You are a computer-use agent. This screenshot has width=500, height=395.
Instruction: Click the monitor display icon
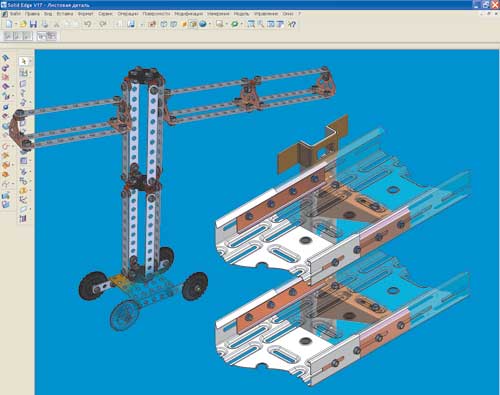219,24
